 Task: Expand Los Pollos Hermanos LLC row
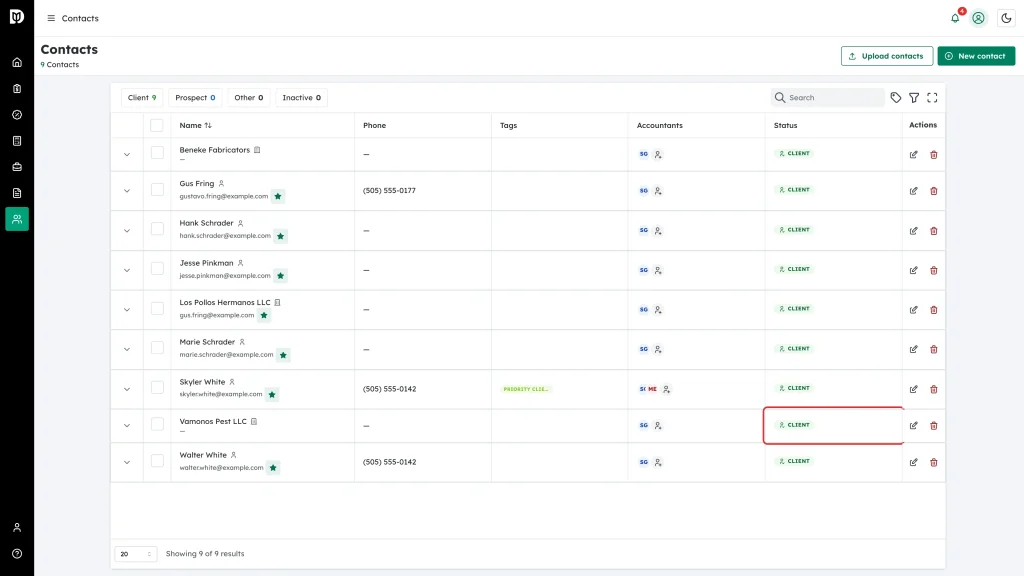127,310
